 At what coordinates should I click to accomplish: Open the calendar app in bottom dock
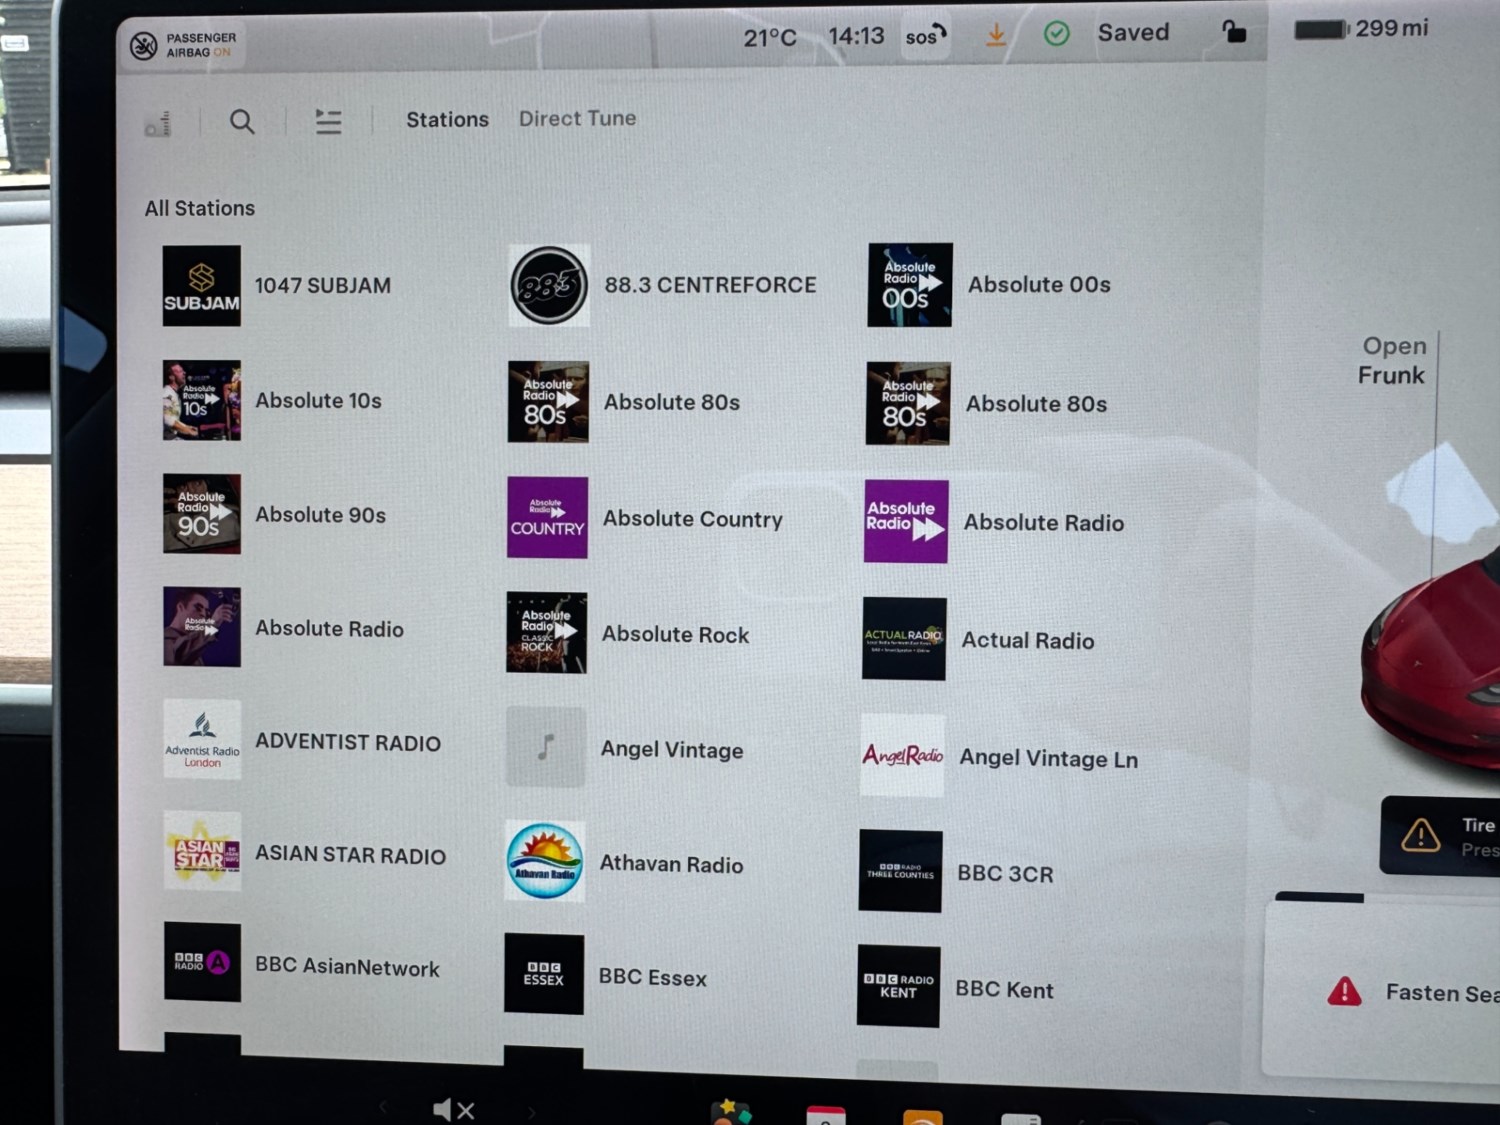pos(826,1115)
